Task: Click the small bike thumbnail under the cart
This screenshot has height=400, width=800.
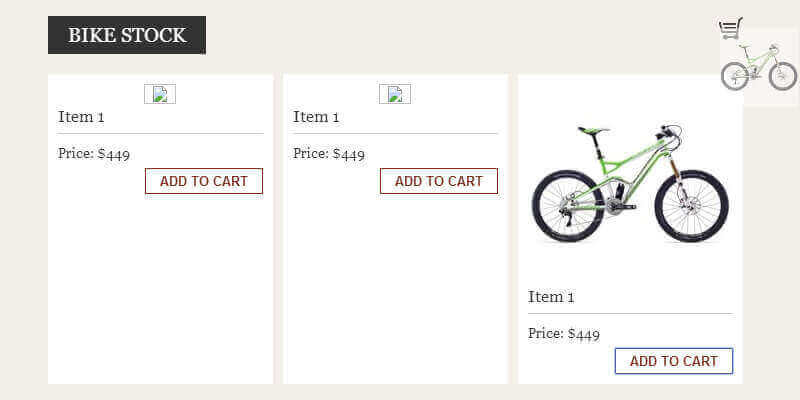Action: pos(759,67)
